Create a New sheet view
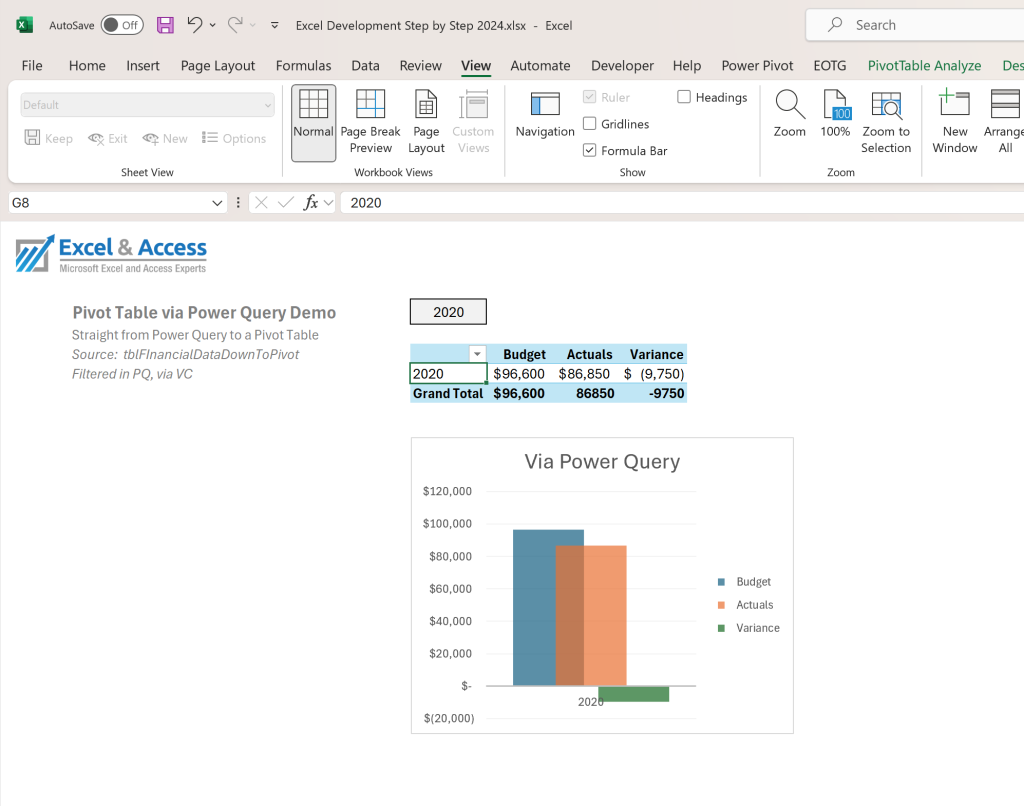The image size is (1024, 806). click(165, 138)
